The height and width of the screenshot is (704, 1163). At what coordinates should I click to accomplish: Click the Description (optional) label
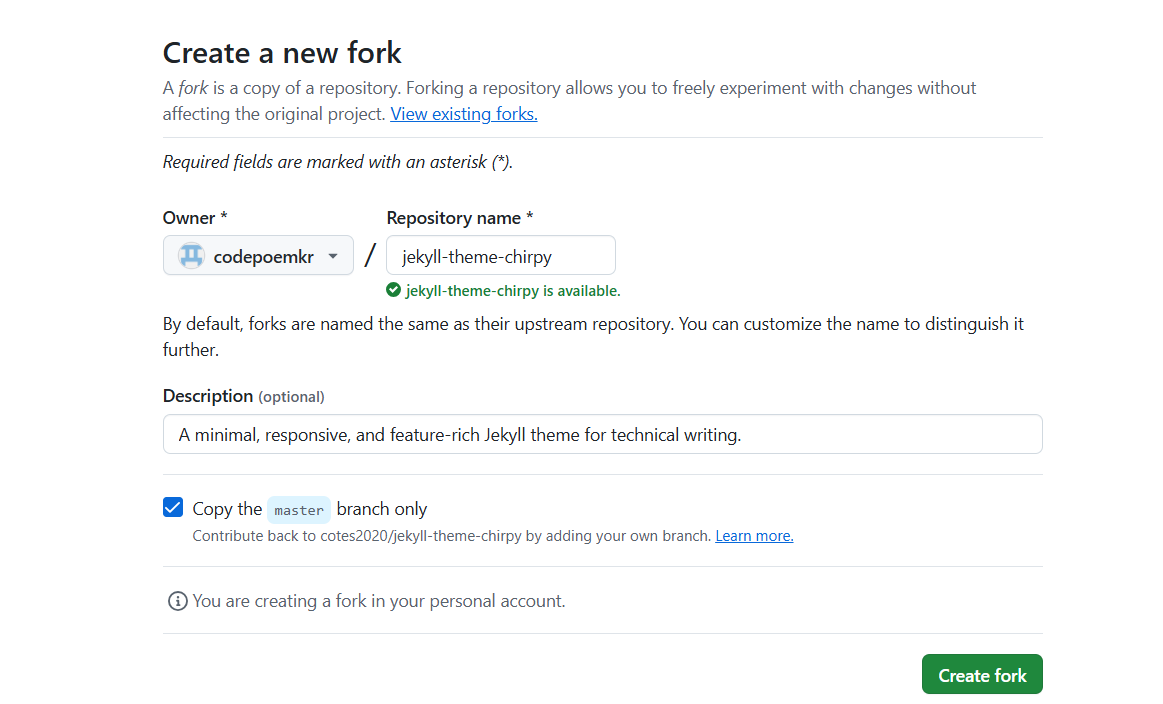coord(243,396)
